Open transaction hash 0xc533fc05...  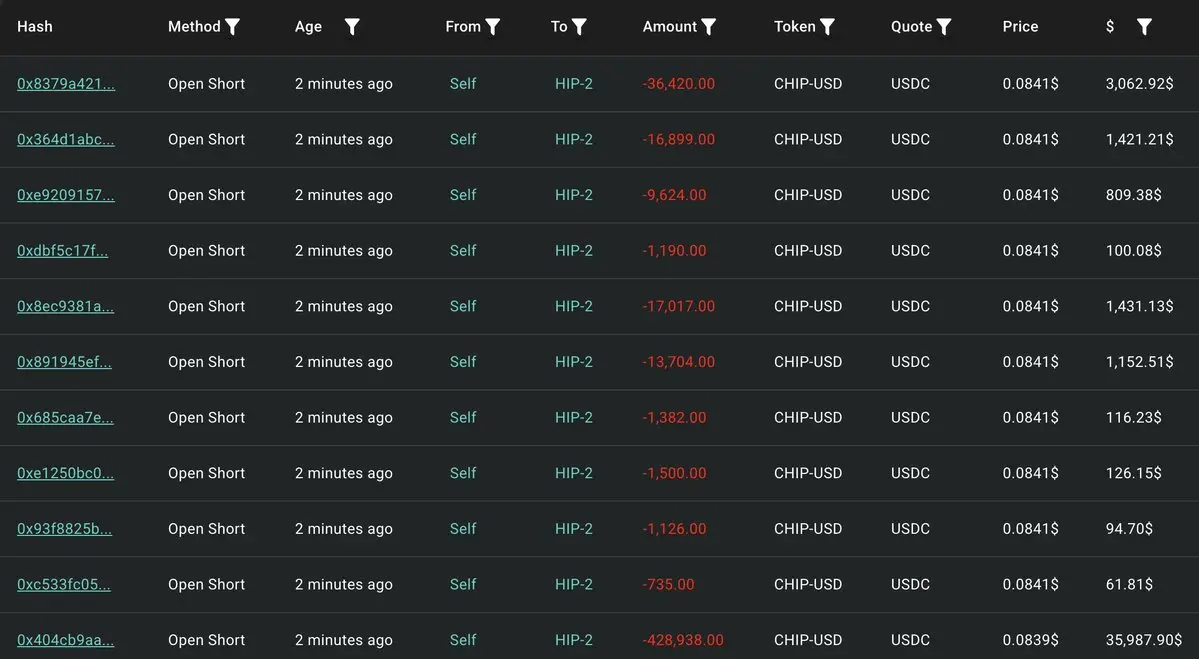click(x=63, y=585)
